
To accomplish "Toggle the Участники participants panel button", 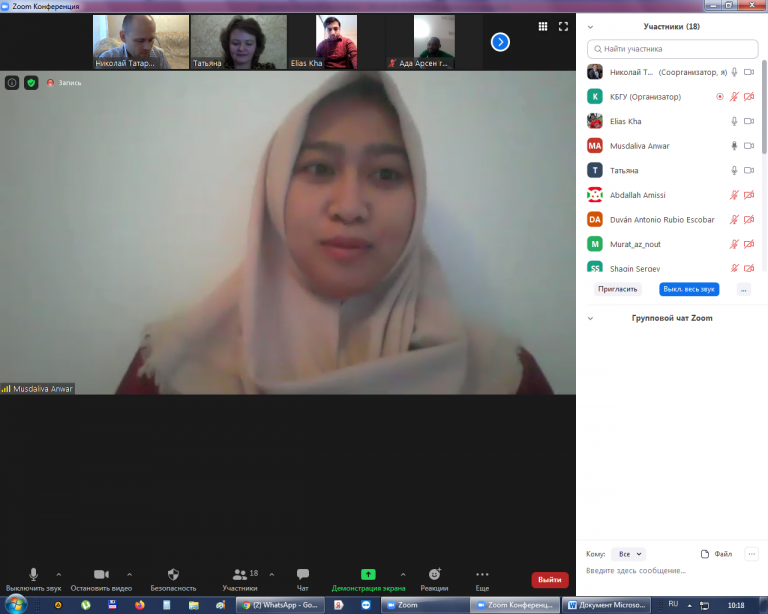I will 240,575.
